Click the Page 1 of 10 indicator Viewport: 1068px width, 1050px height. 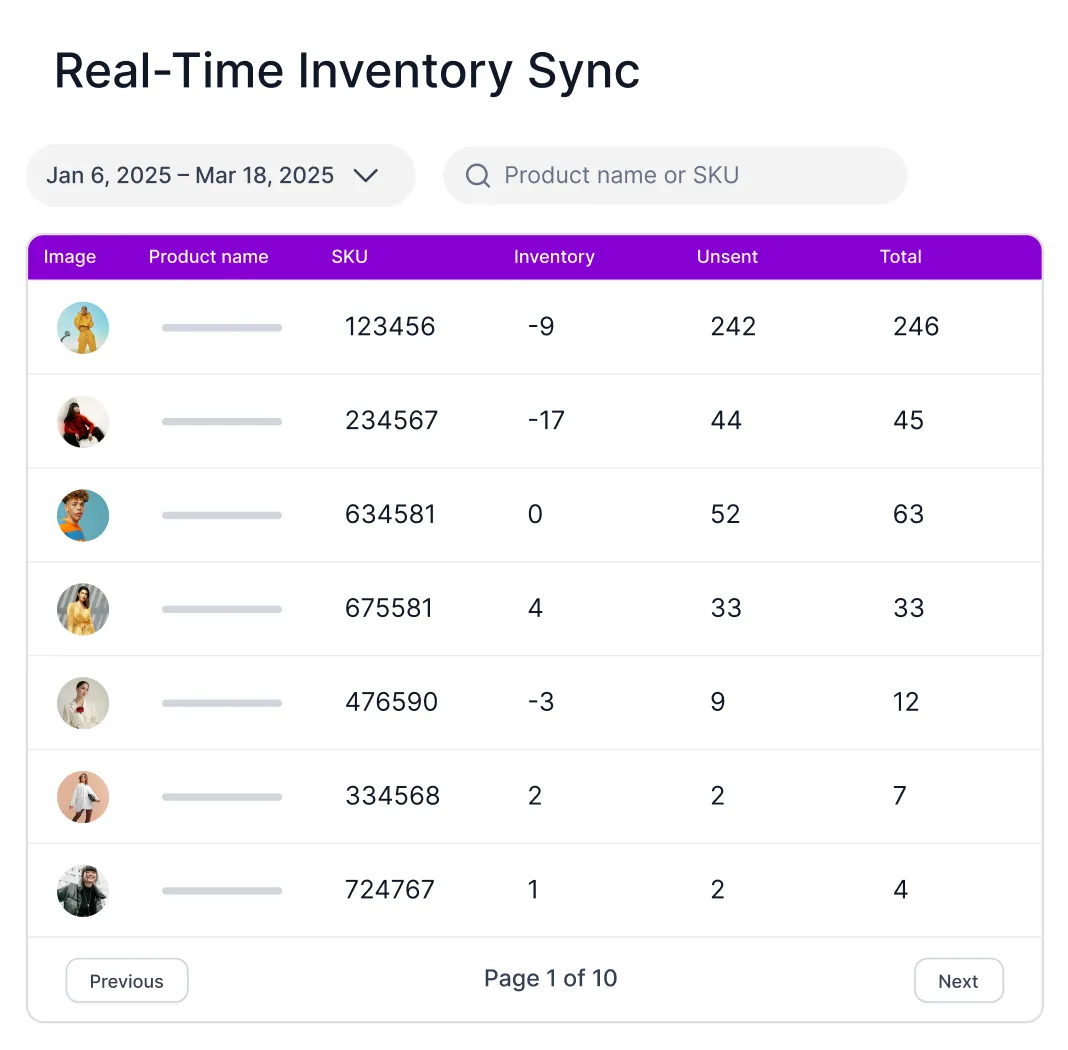pos(550,979)
